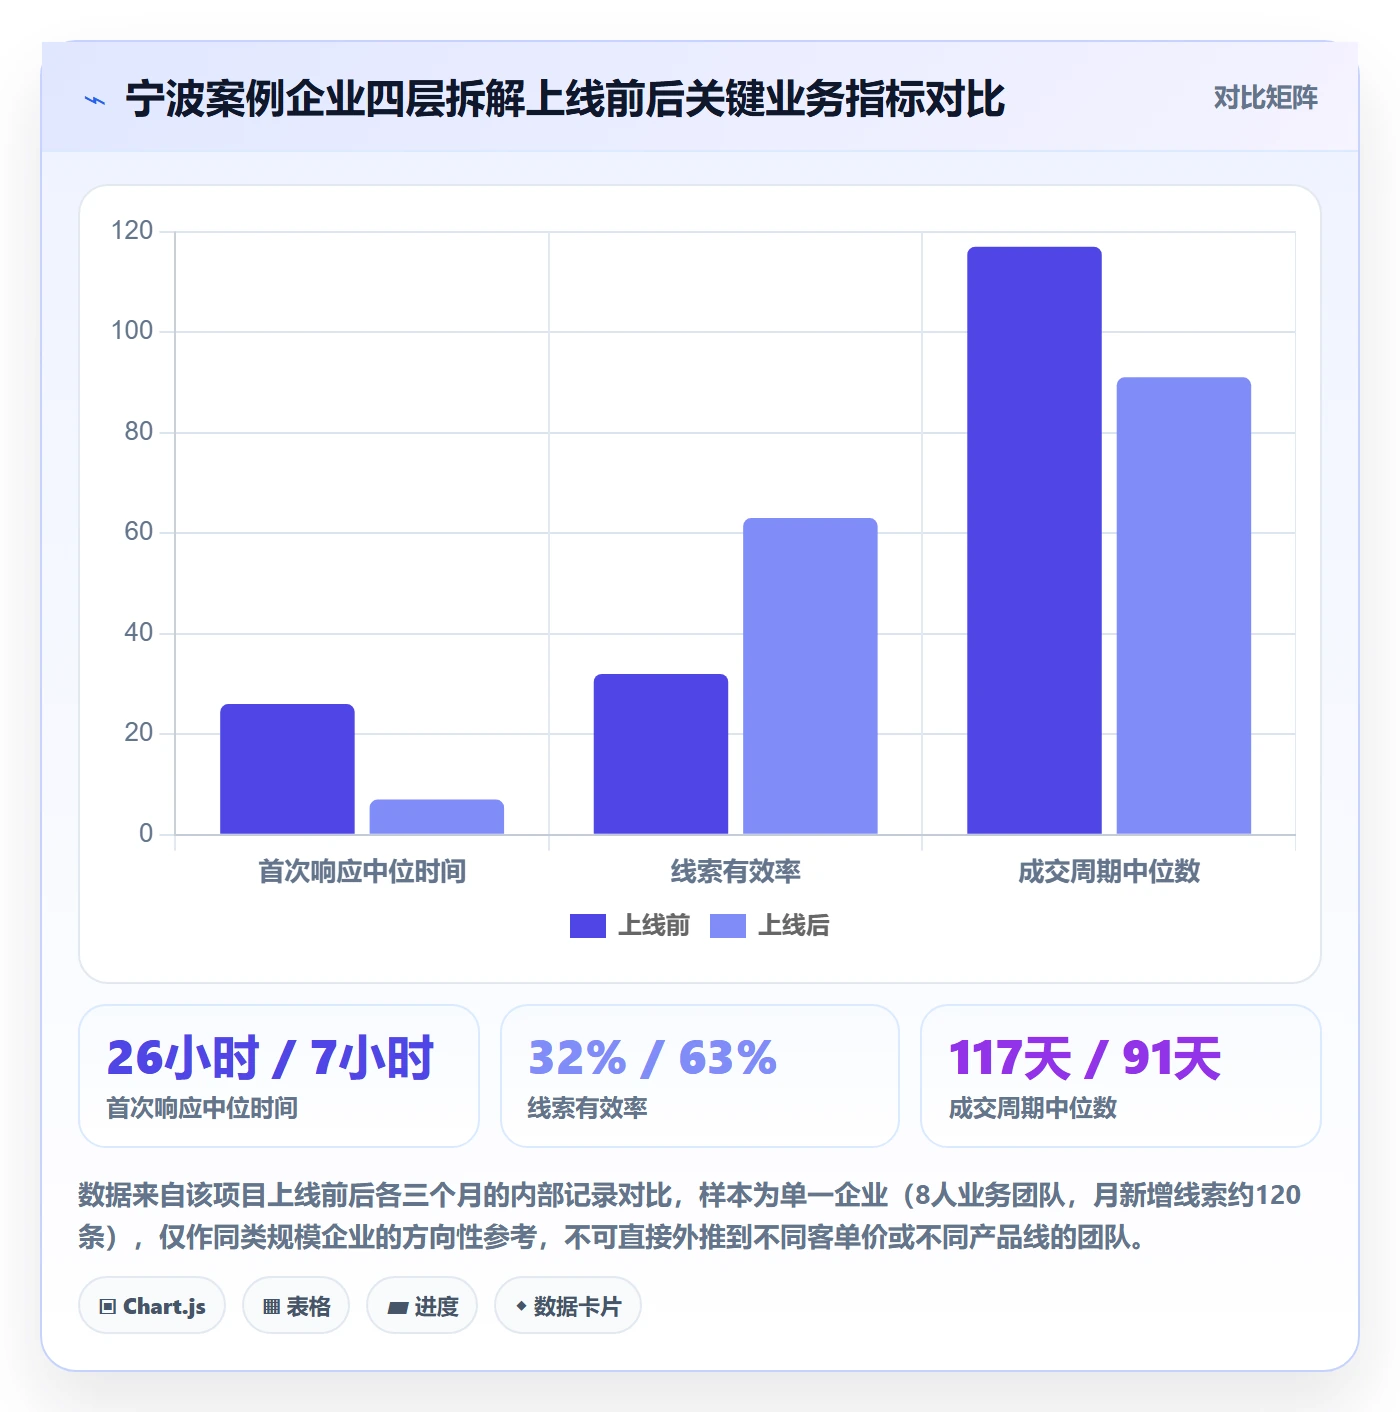The height and width of the screenshot is (1412, 1400).
Task: Click the 上线前 legend label text
Action: (654, 926)
